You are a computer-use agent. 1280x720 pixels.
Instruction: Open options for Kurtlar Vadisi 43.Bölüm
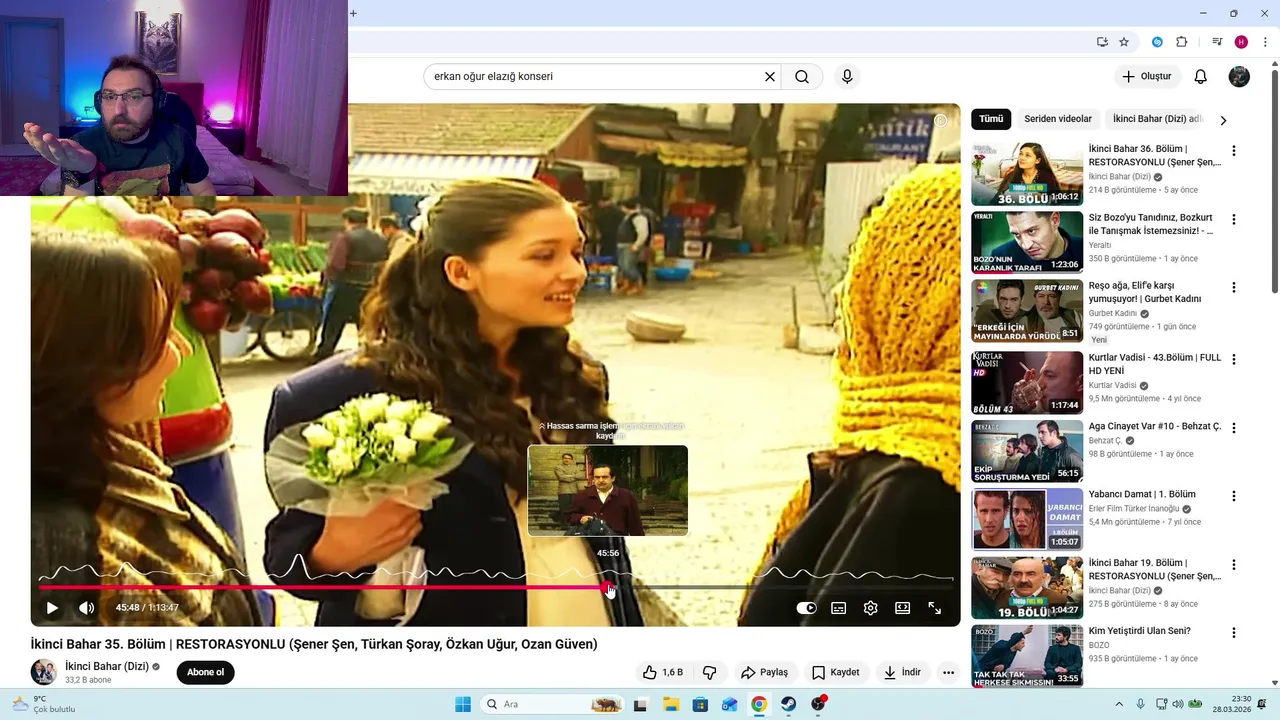coord(1234,359)
